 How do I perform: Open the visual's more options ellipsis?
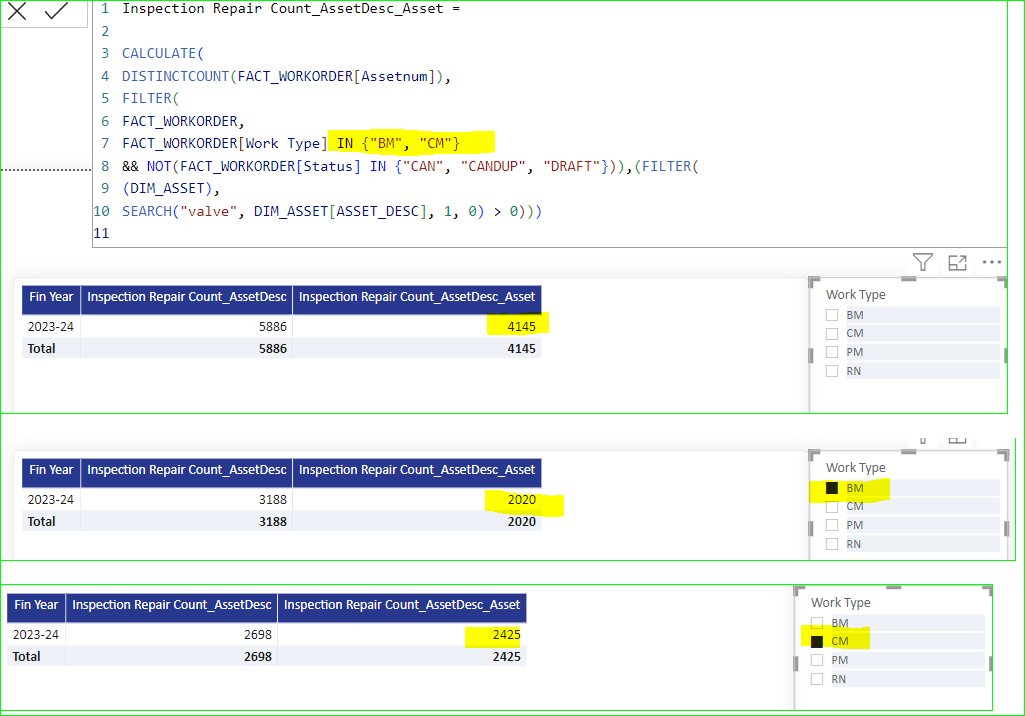(x=992, y=262)
